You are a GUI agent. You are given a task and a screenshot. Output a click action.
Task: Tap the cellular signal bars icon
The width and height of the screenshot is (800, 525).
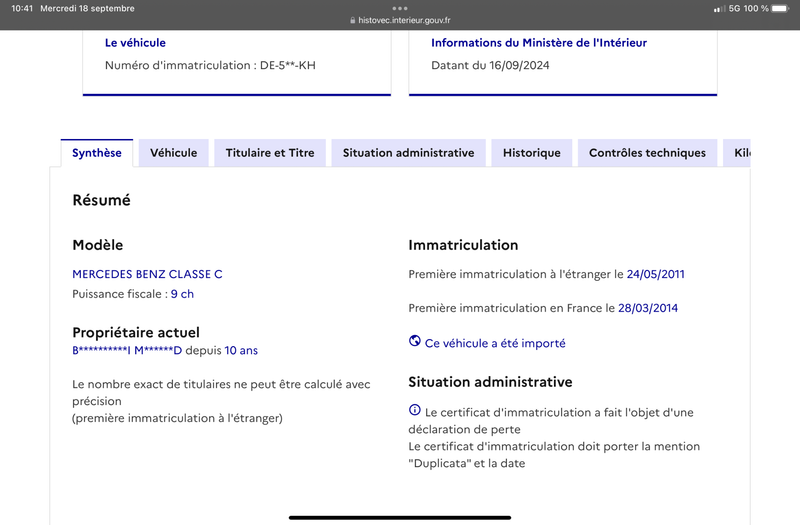pos(719,9)
